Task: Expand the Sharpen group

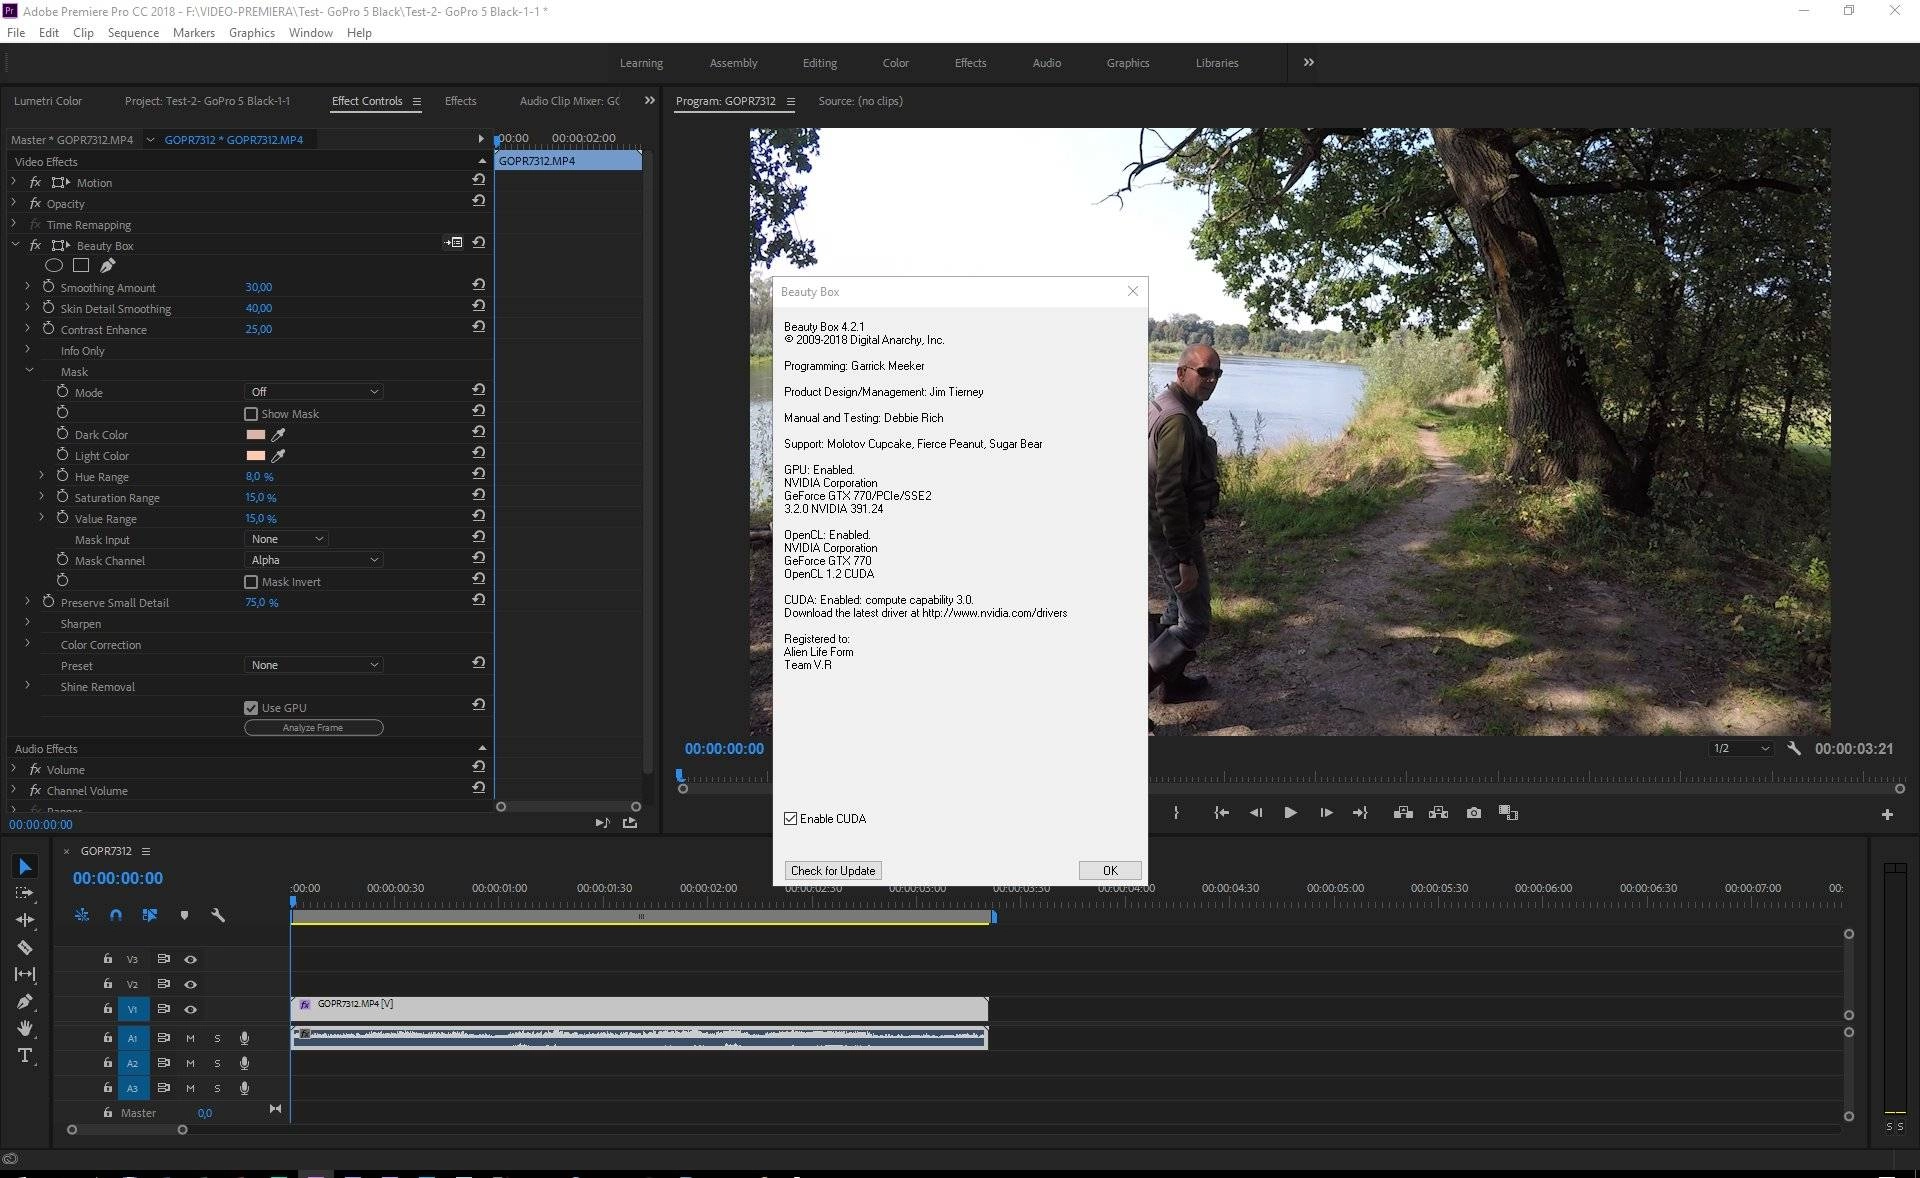Action: tap(28, 623)
